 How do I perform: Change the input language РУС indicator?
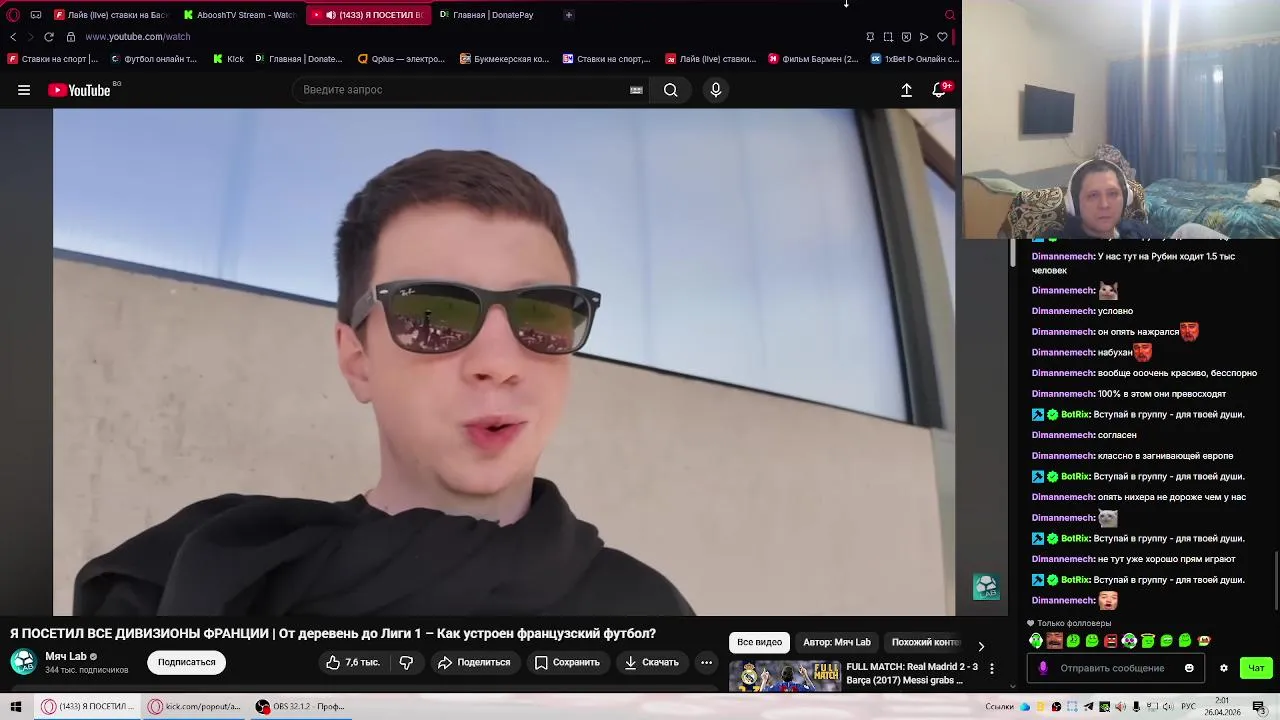pyautogui.click(x=1190, y=707)
